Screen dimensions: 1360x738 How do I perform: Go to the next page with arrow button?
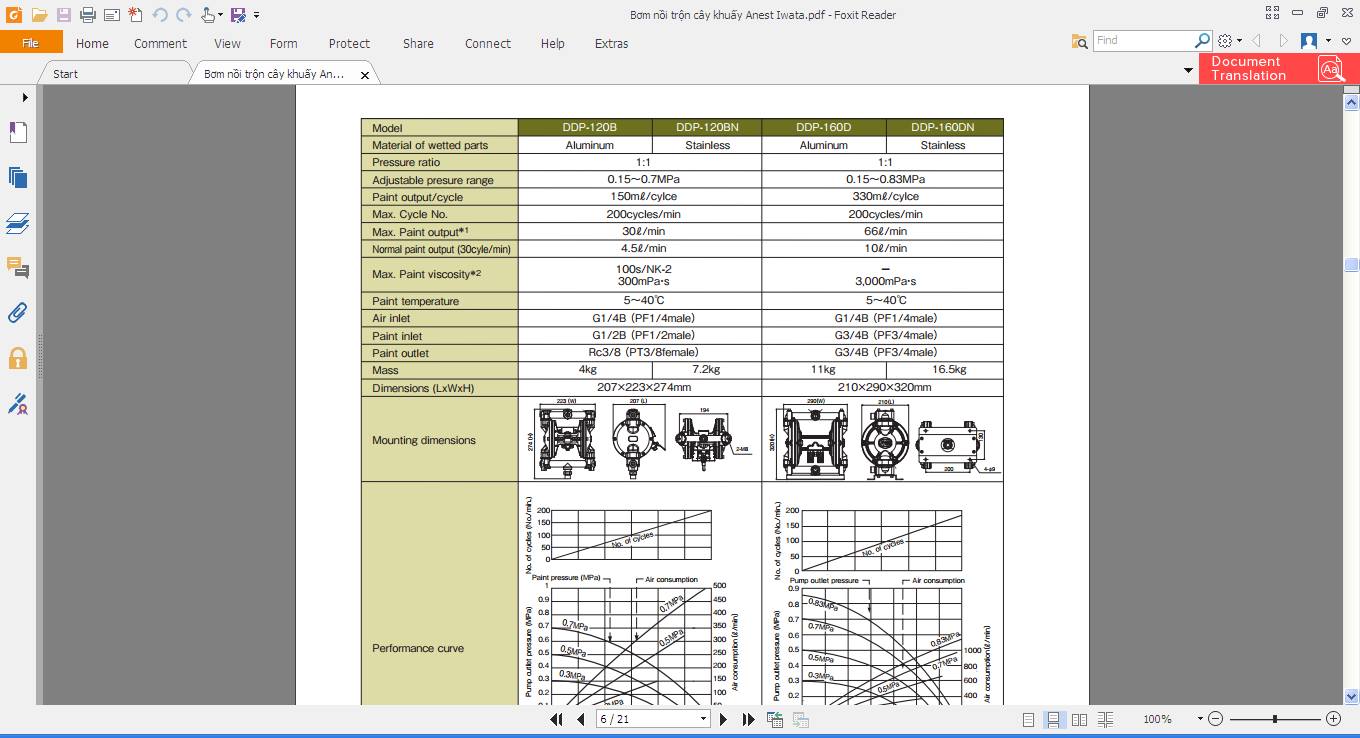pos(723,719)
